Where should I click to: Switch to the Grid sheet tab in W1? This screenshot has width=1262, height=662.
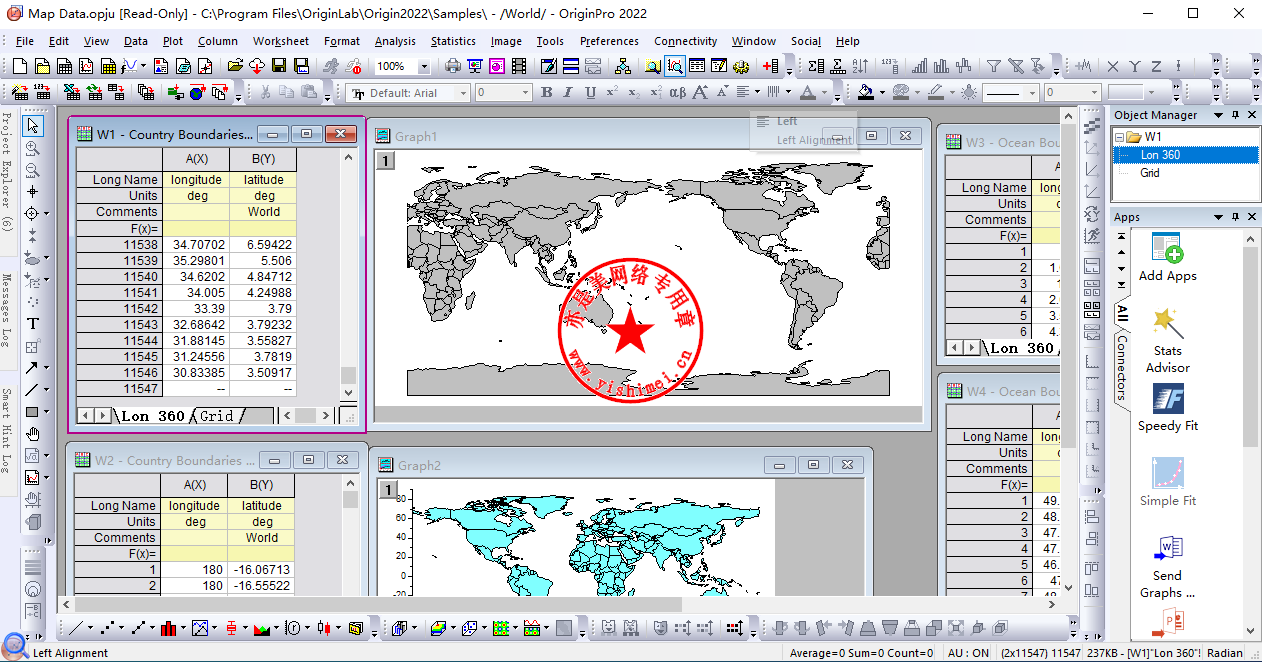[x=216, y=416]
